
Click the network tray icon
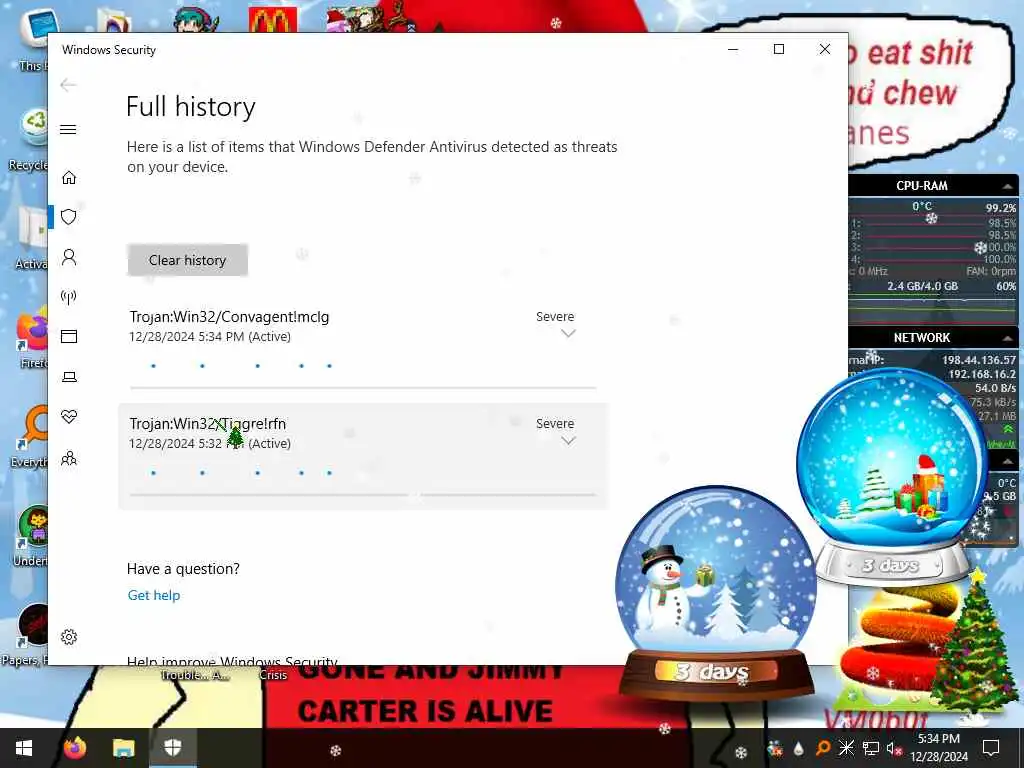point(871,748)
